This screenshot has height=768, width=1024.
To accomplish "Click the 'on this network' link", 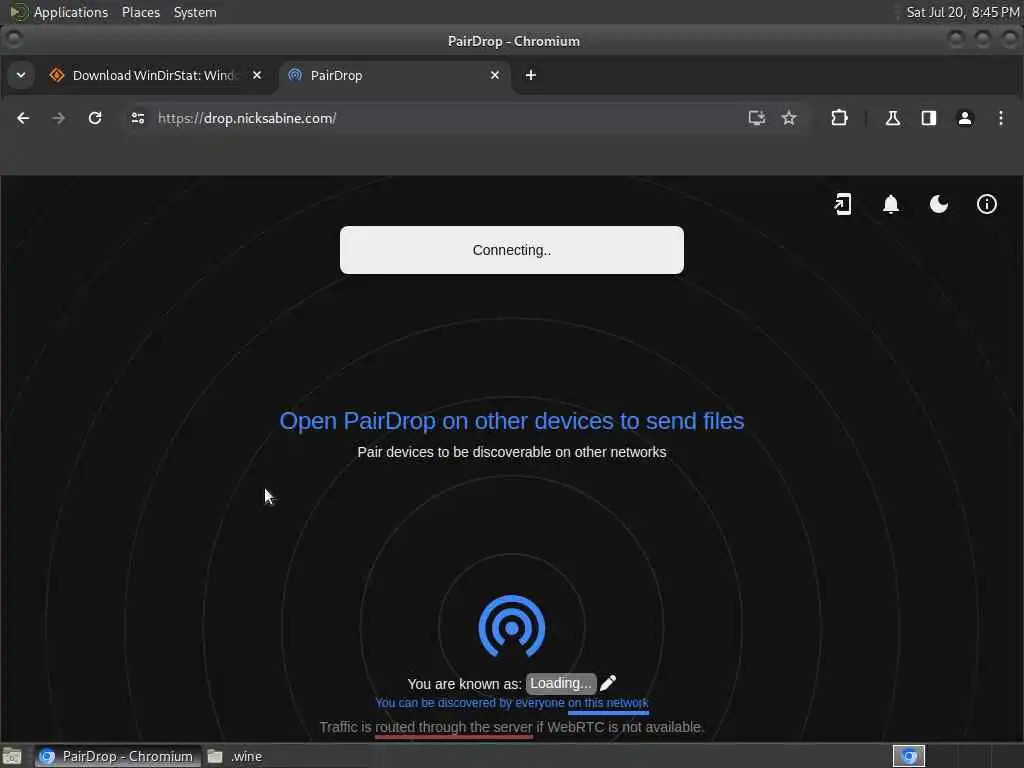I will pos(608,703).
